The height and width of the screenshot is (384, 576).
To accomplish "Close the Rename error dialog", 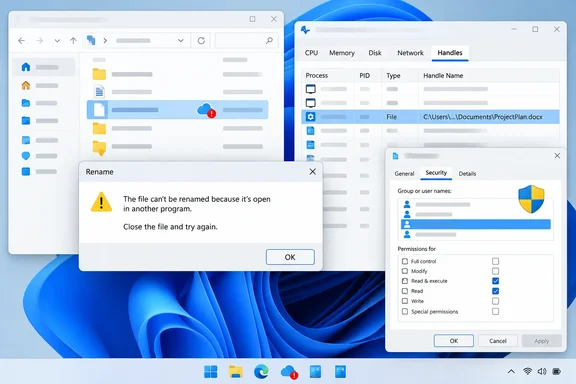I will click(x=312, y=172).
